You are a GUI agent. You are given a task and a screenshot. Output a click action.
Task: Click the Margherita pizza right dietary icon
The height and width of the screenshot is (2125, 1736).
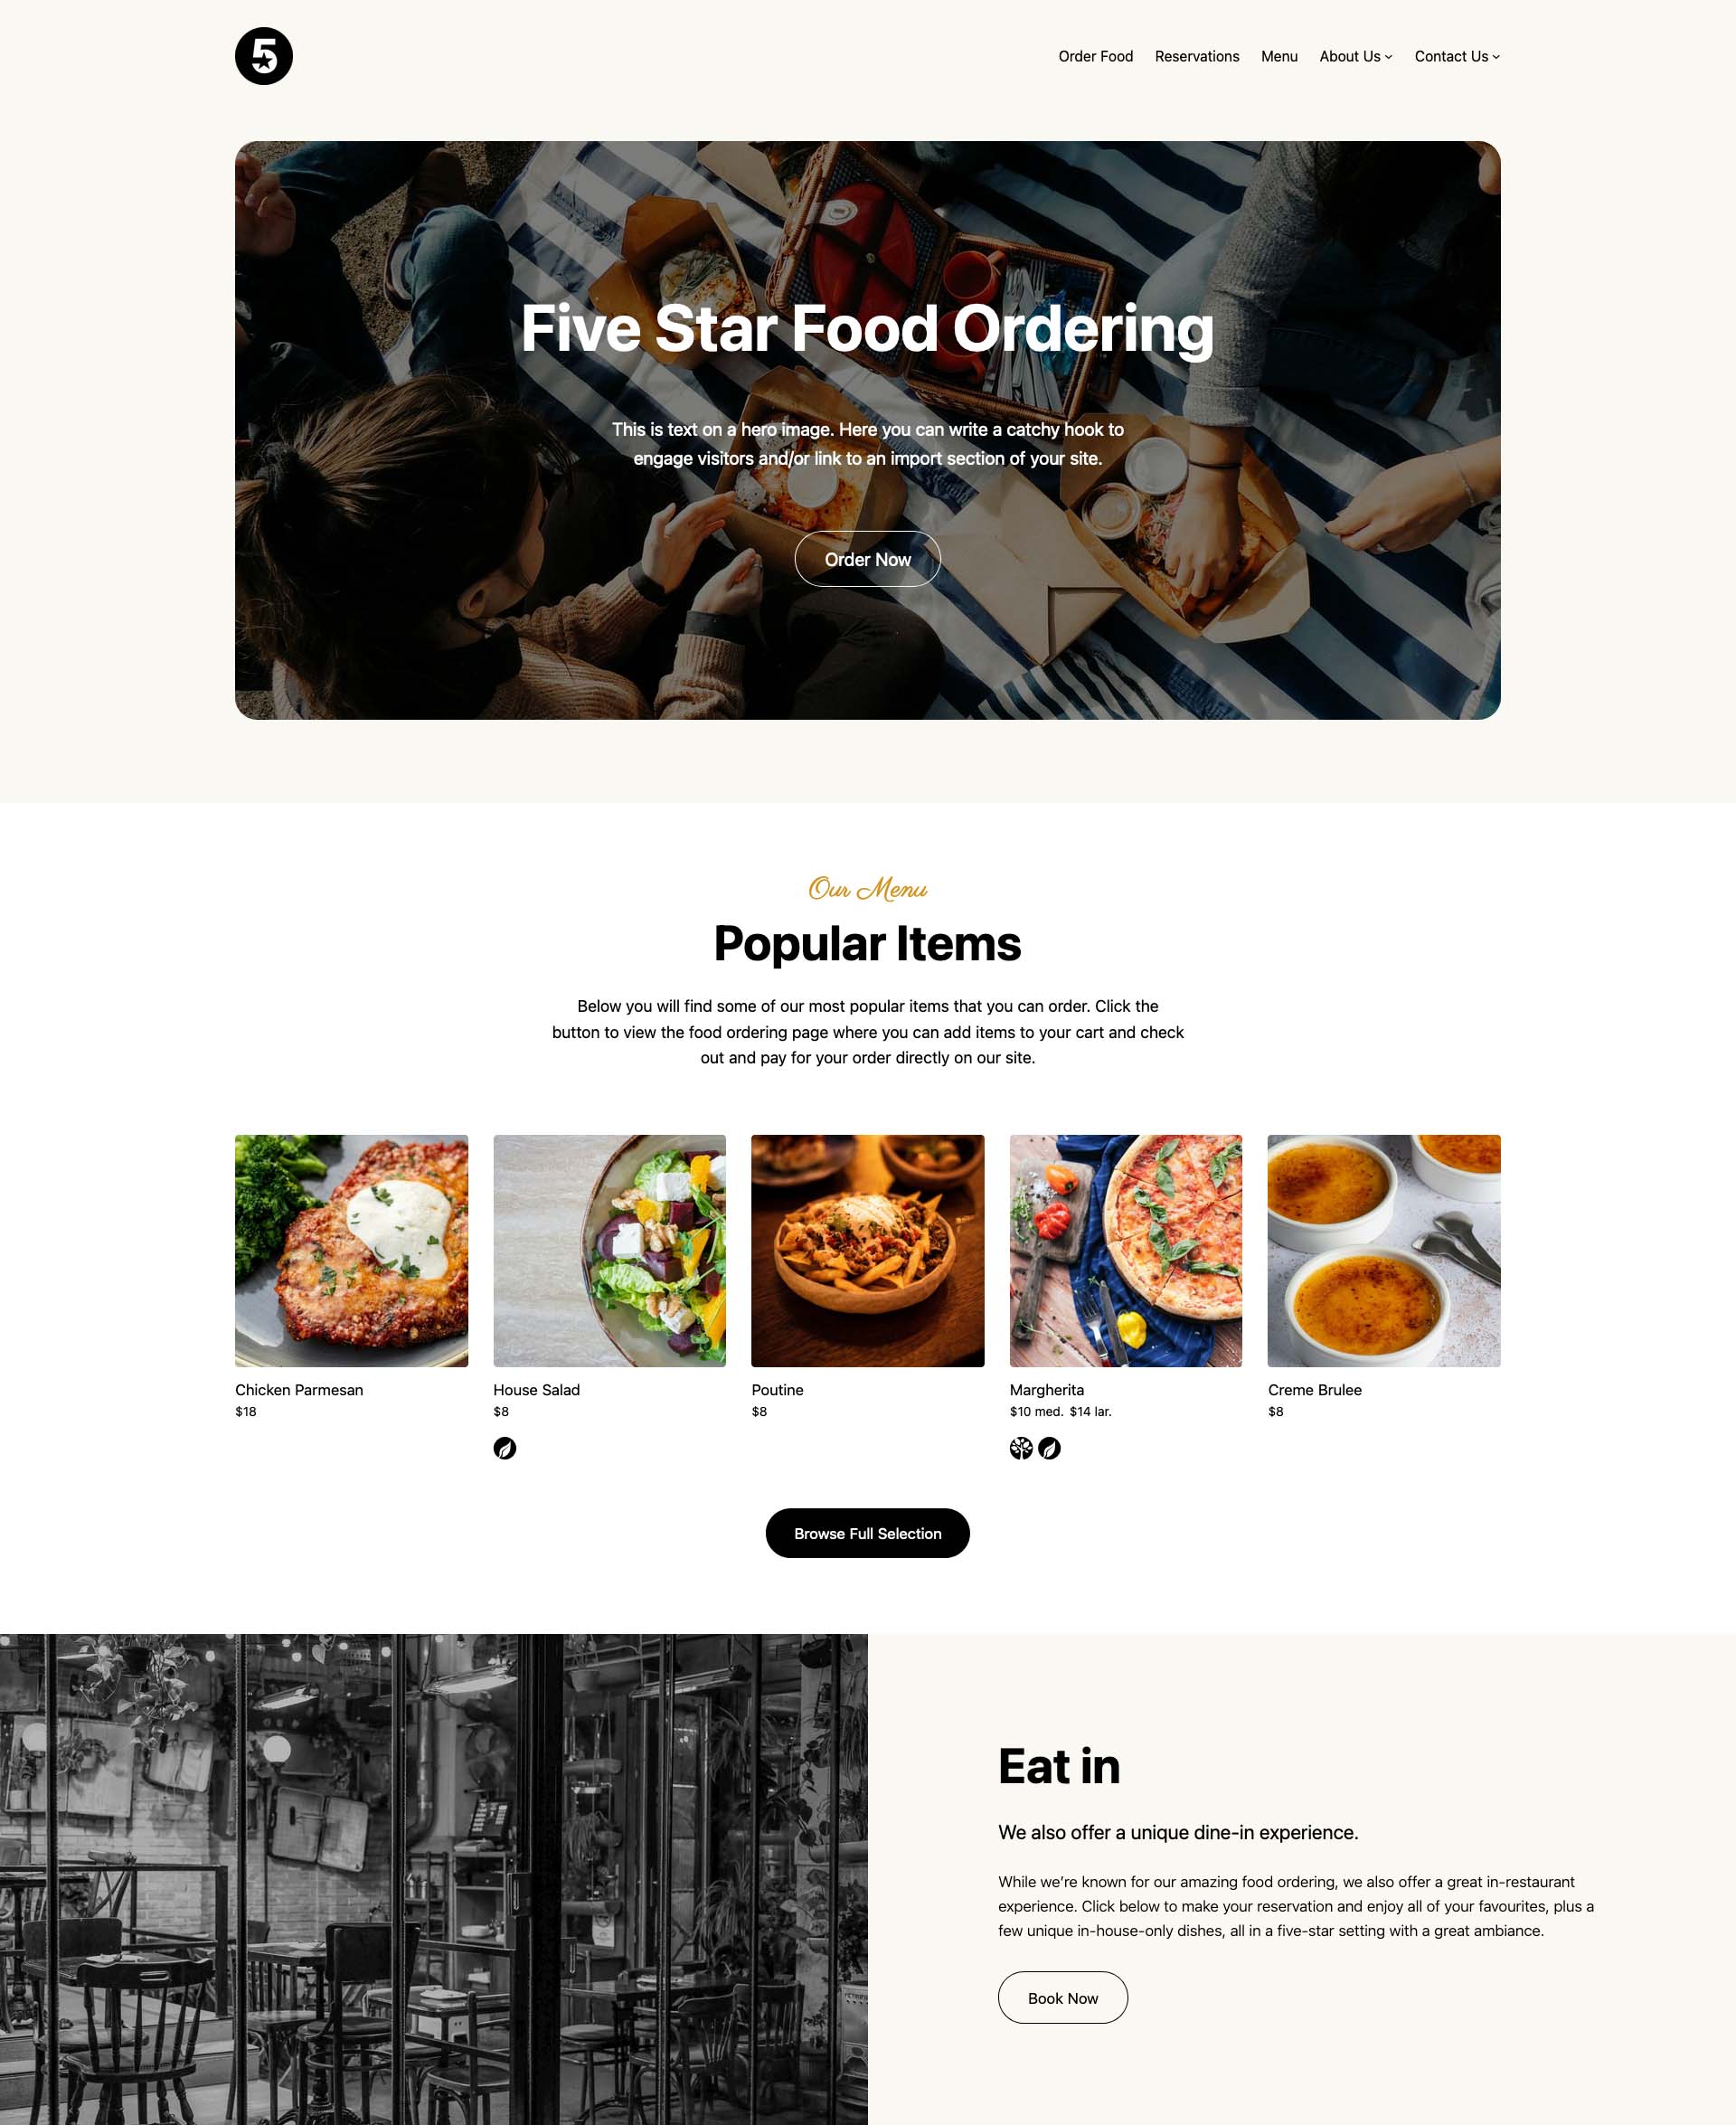[1048, 1449]
